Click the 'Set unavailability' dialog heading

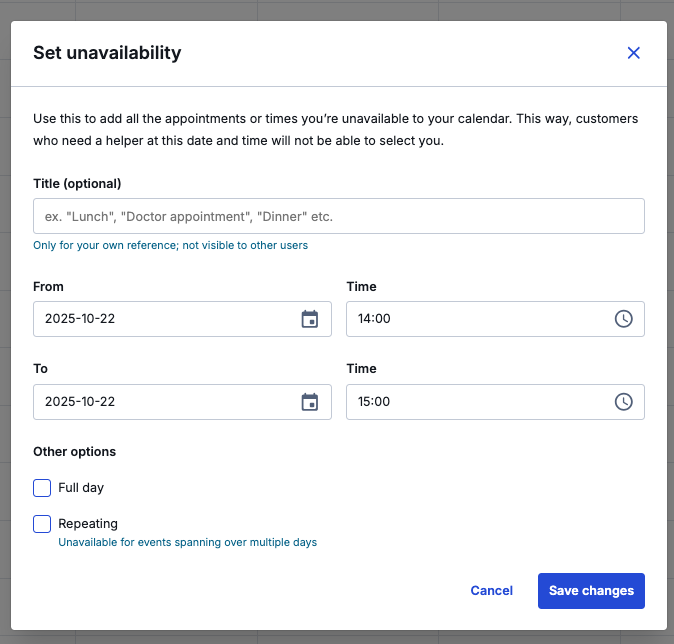click(x=107, y=53)
